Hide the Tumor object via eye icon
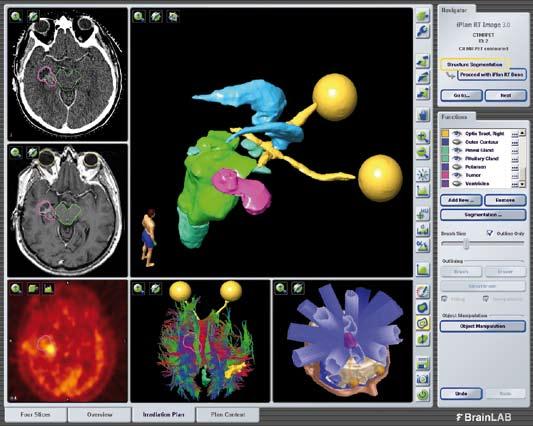The image size is (533, 426). point(457,175)
